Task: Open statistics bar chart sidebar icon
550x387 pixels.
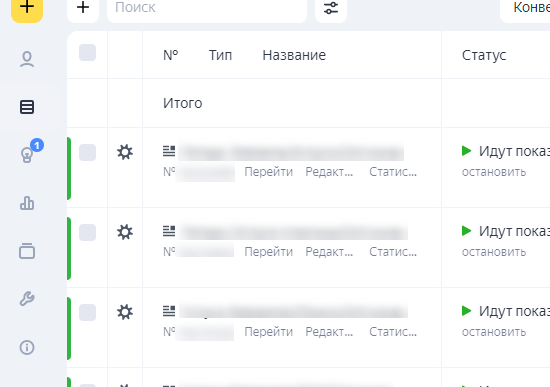Action: (27, 203)
